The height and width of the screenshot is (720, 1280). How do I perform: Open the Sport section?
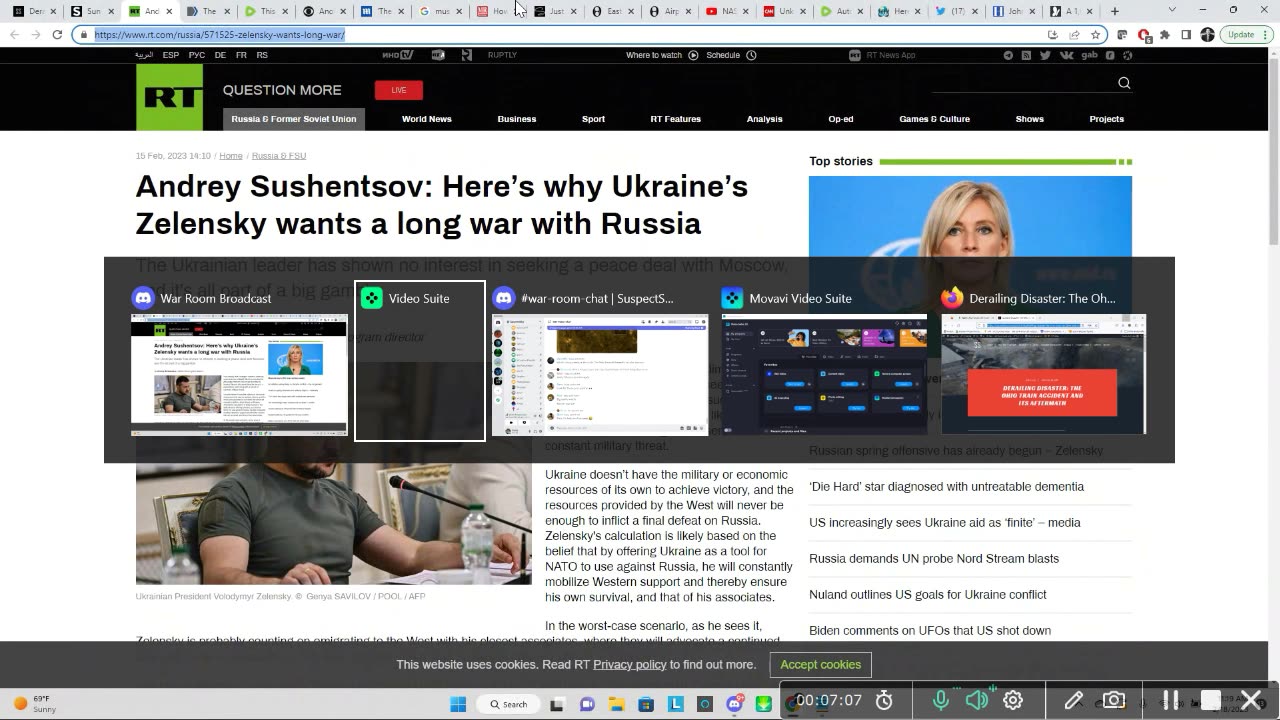[593, 119]
